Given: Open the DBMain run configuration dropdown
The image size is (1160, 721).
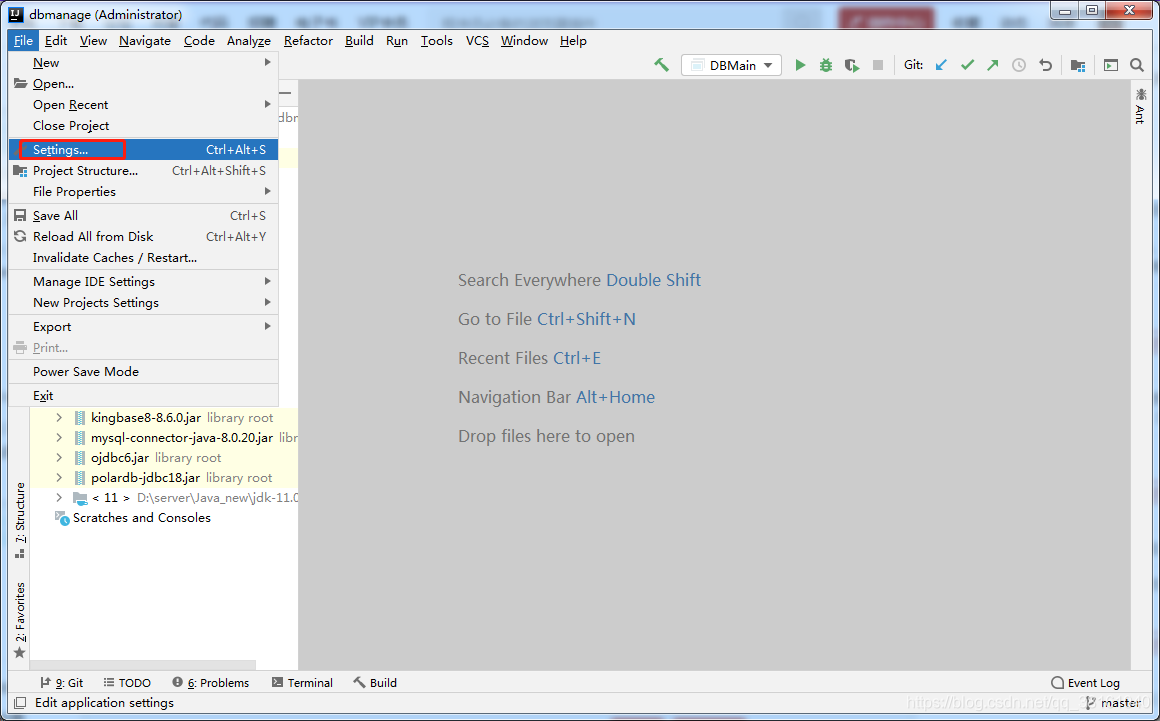Looking at the screenshot, I should point(731,65).
